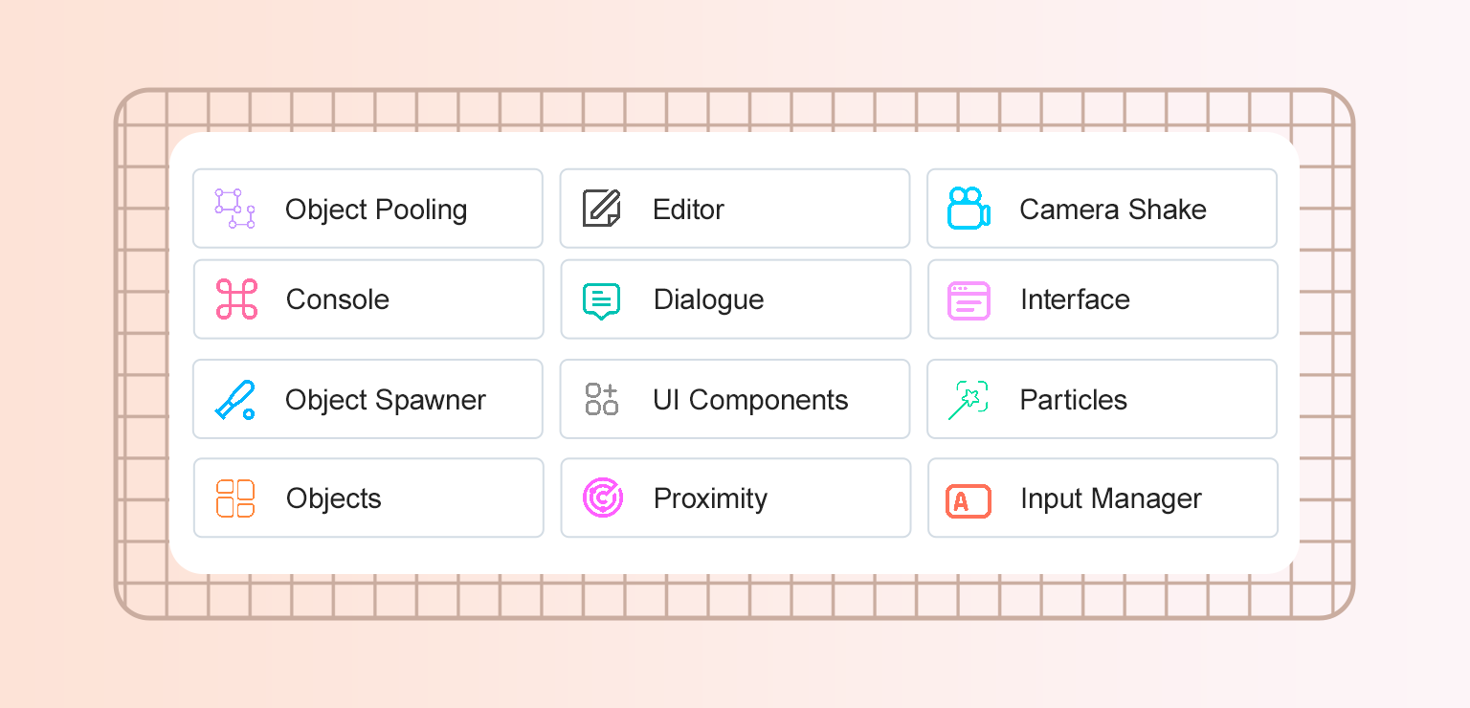Go to the Dialogue label
Screen dimensions: 1470x708
pos(708,300)
